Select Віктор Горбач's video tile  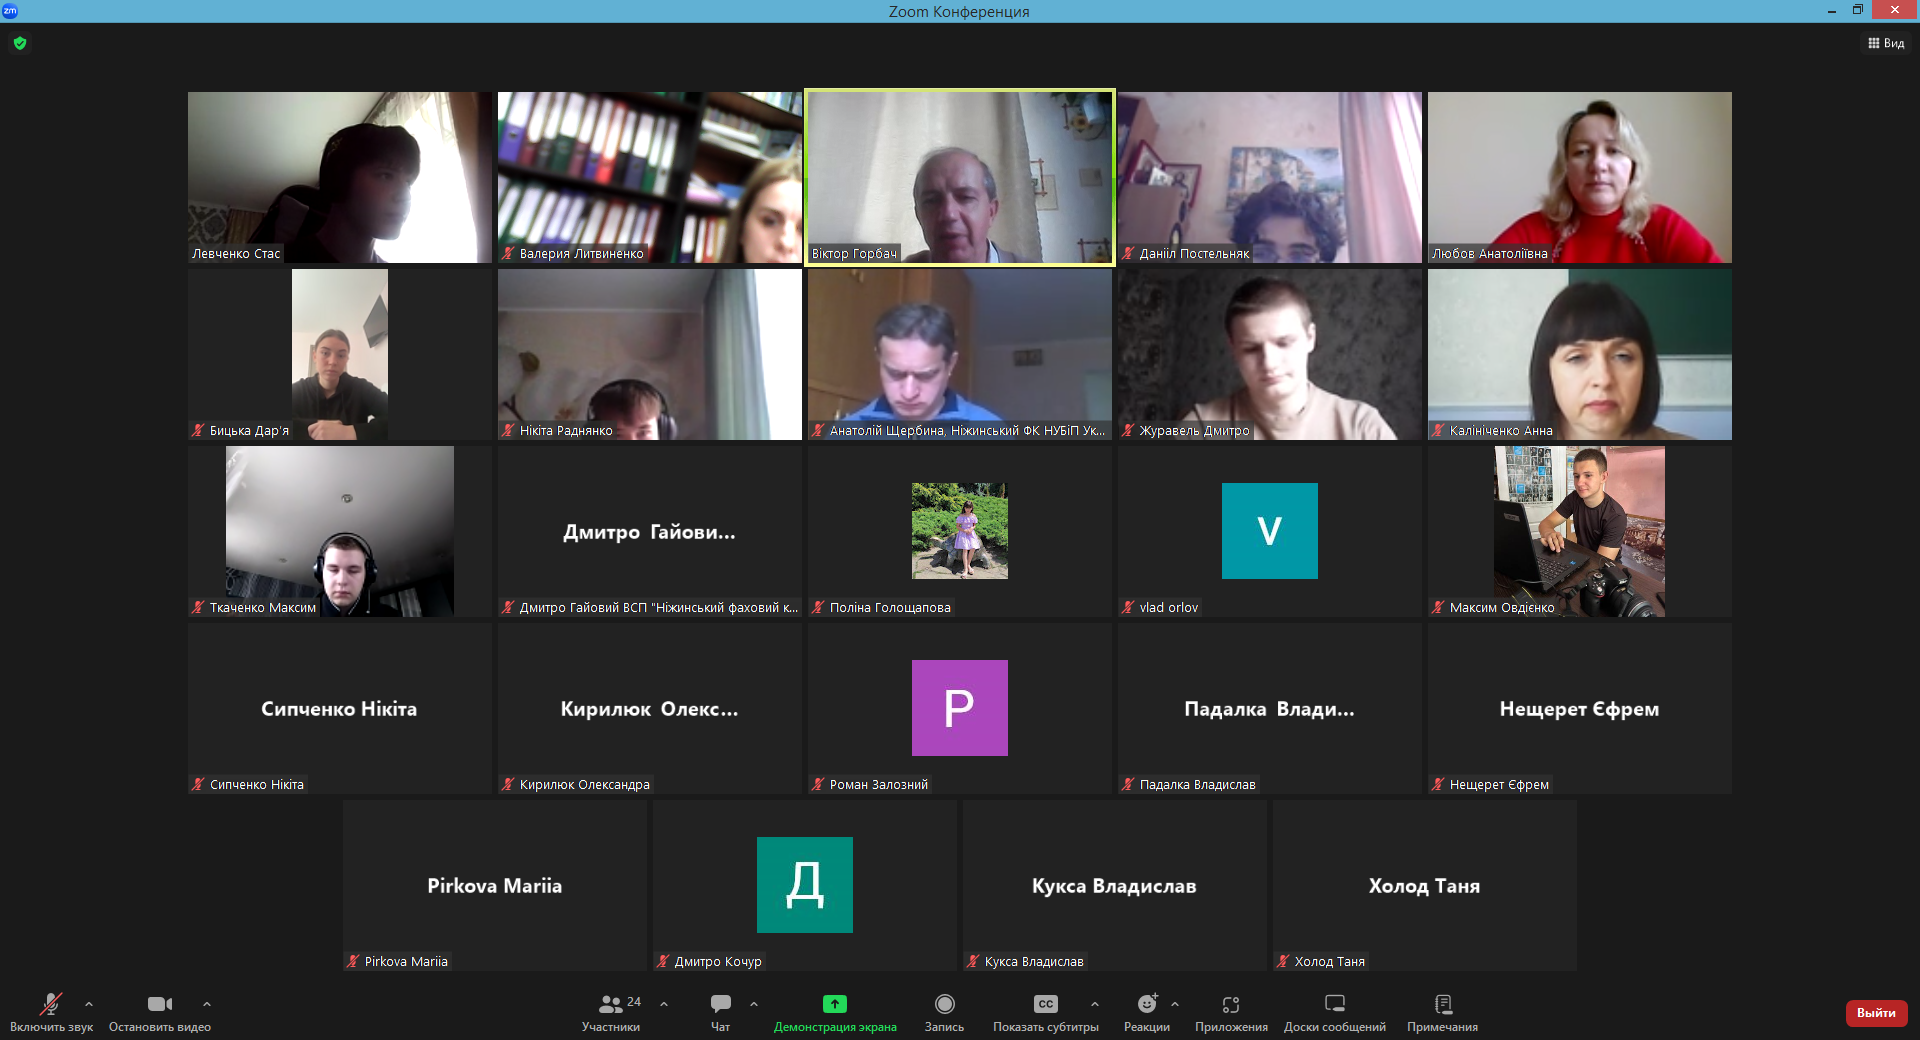tap(959, 177)
